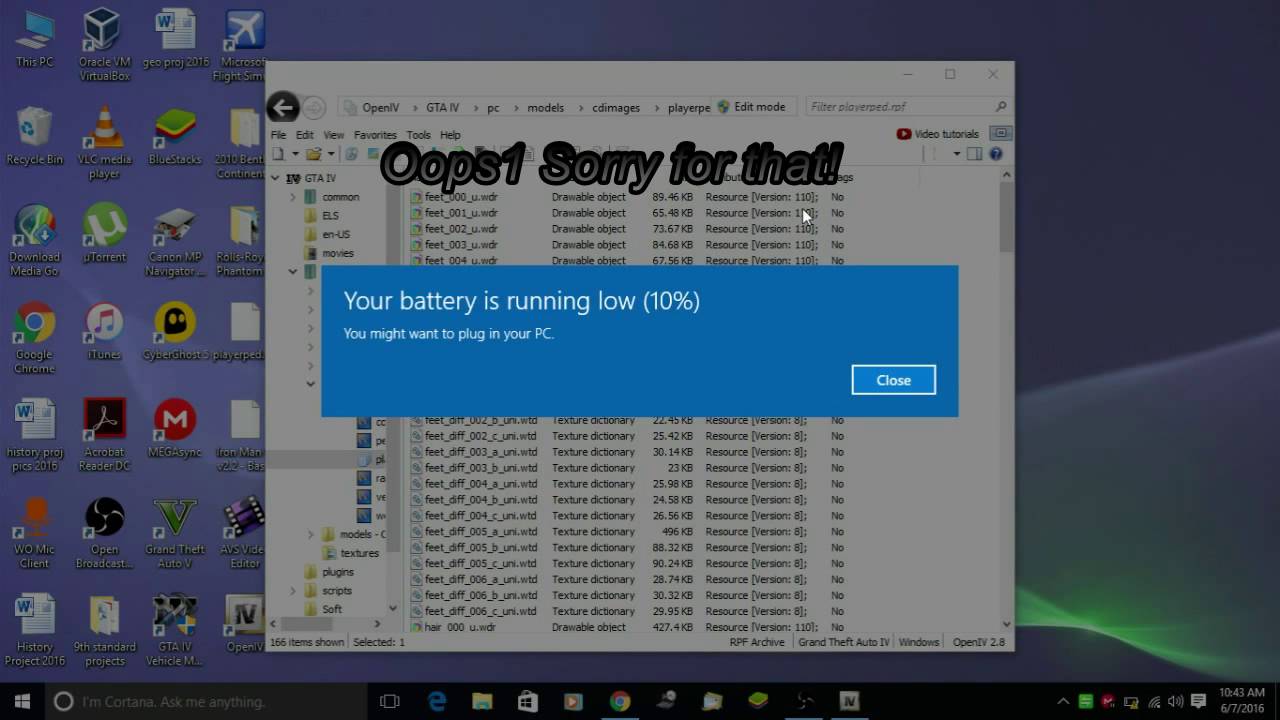Open the View menu in OpenIV

(x=333, y=135)
